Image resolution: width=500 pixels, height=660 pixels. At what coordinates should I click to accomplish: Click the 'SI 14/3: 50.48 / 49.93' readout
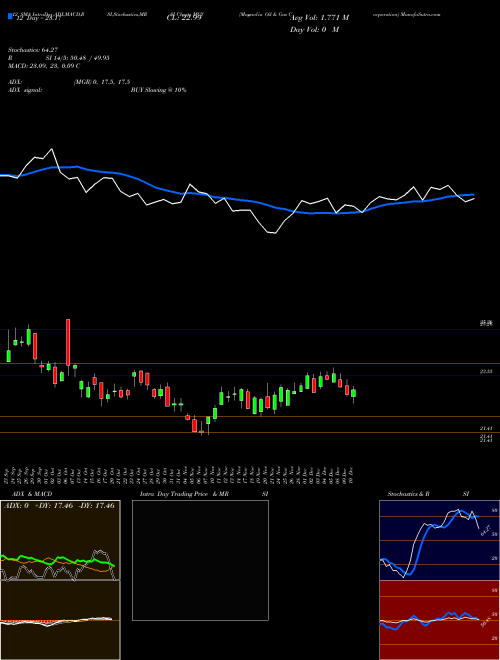tap(78, 58)
